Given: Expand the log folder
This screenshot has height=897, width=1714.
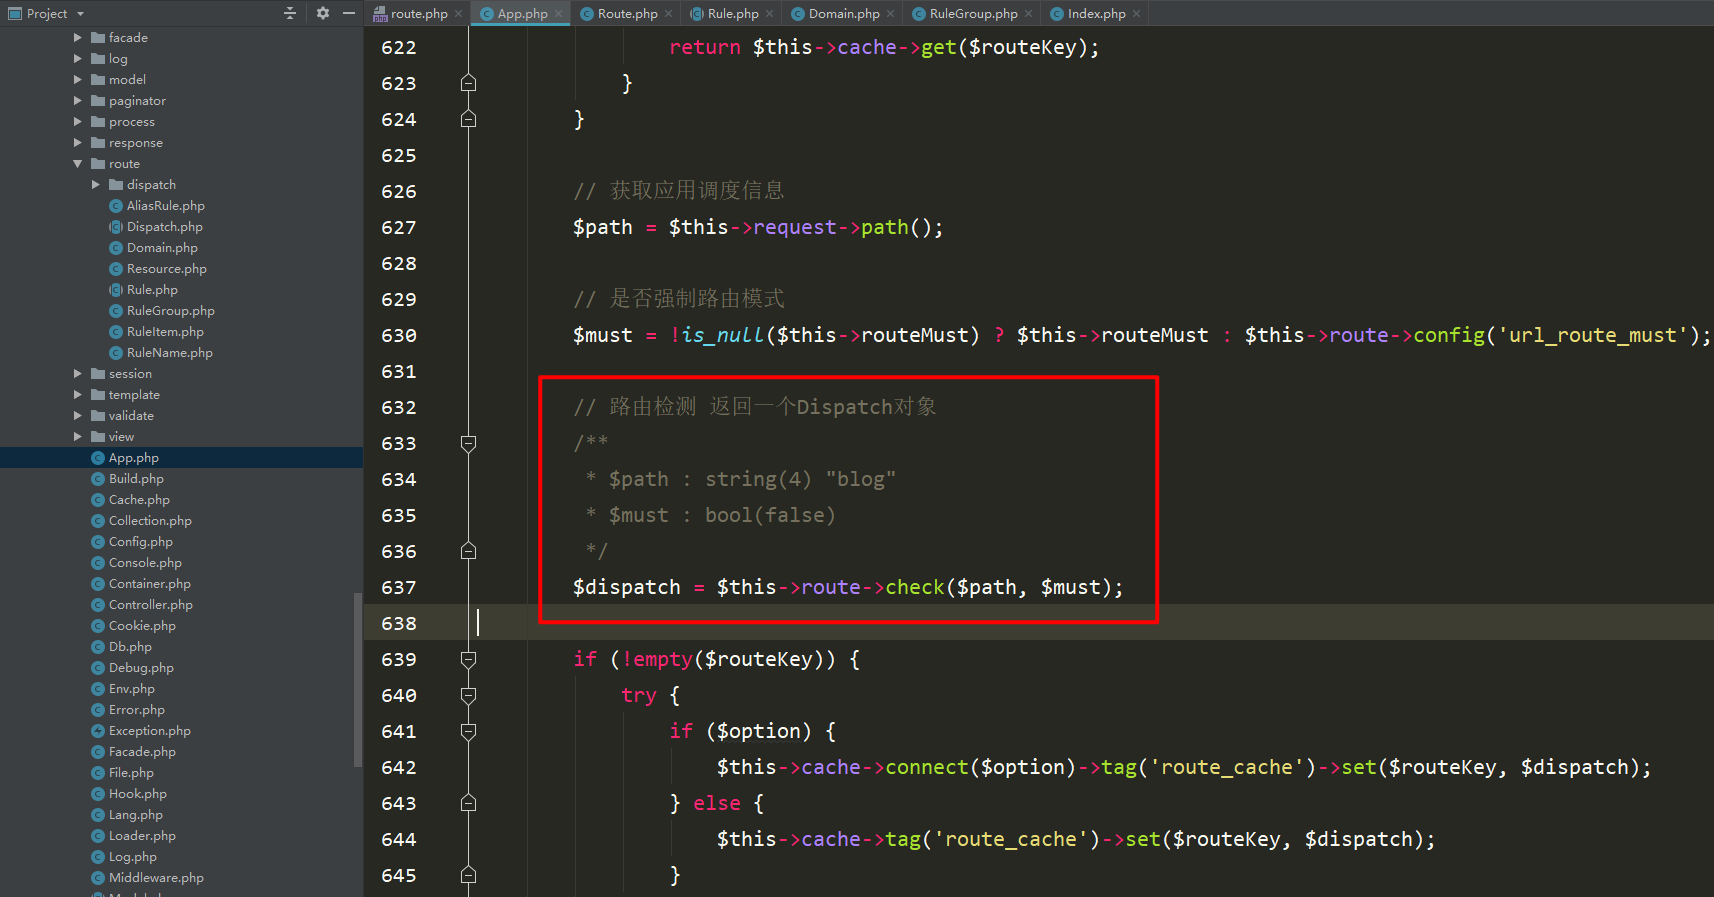Looking at the screenshot, I should [x=78, y=58].
